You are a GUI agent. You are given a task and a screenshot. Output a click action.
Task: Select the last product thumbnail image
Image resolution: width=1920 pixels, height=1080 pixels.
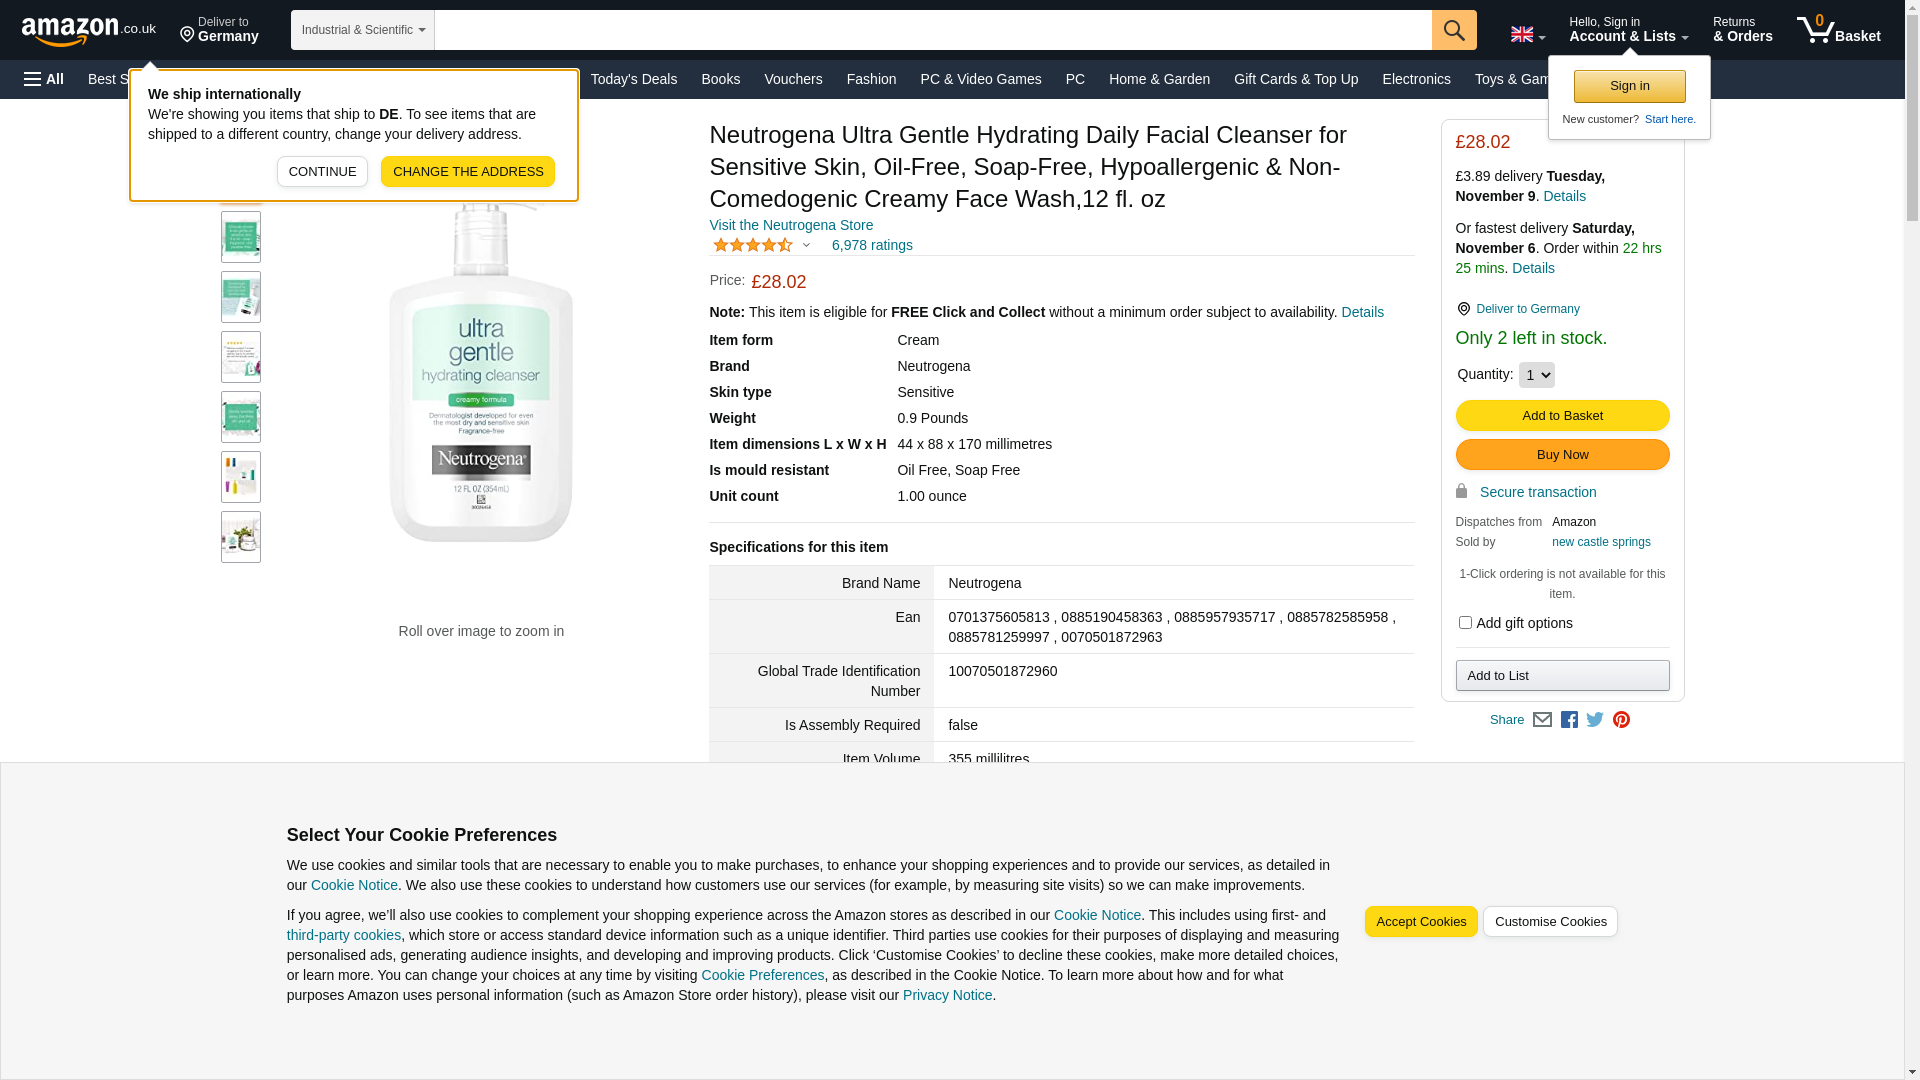[x=241, y=537]
